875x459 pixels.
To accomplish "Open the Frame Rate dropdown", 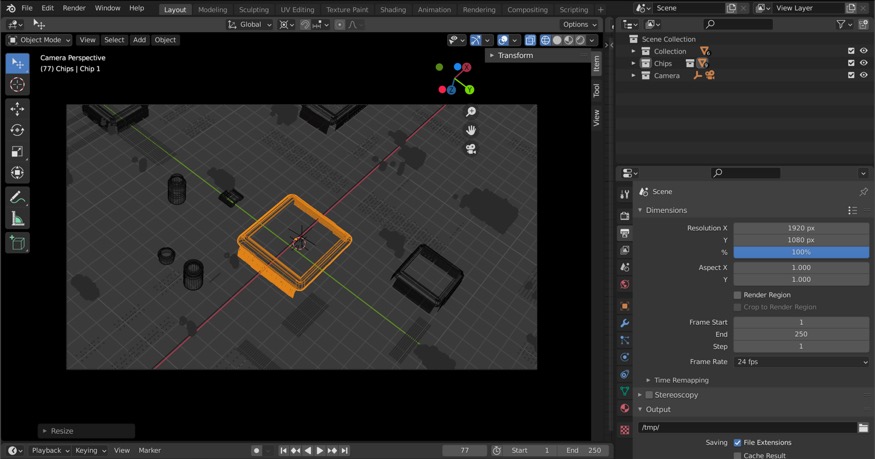I will tap(801, 362).
